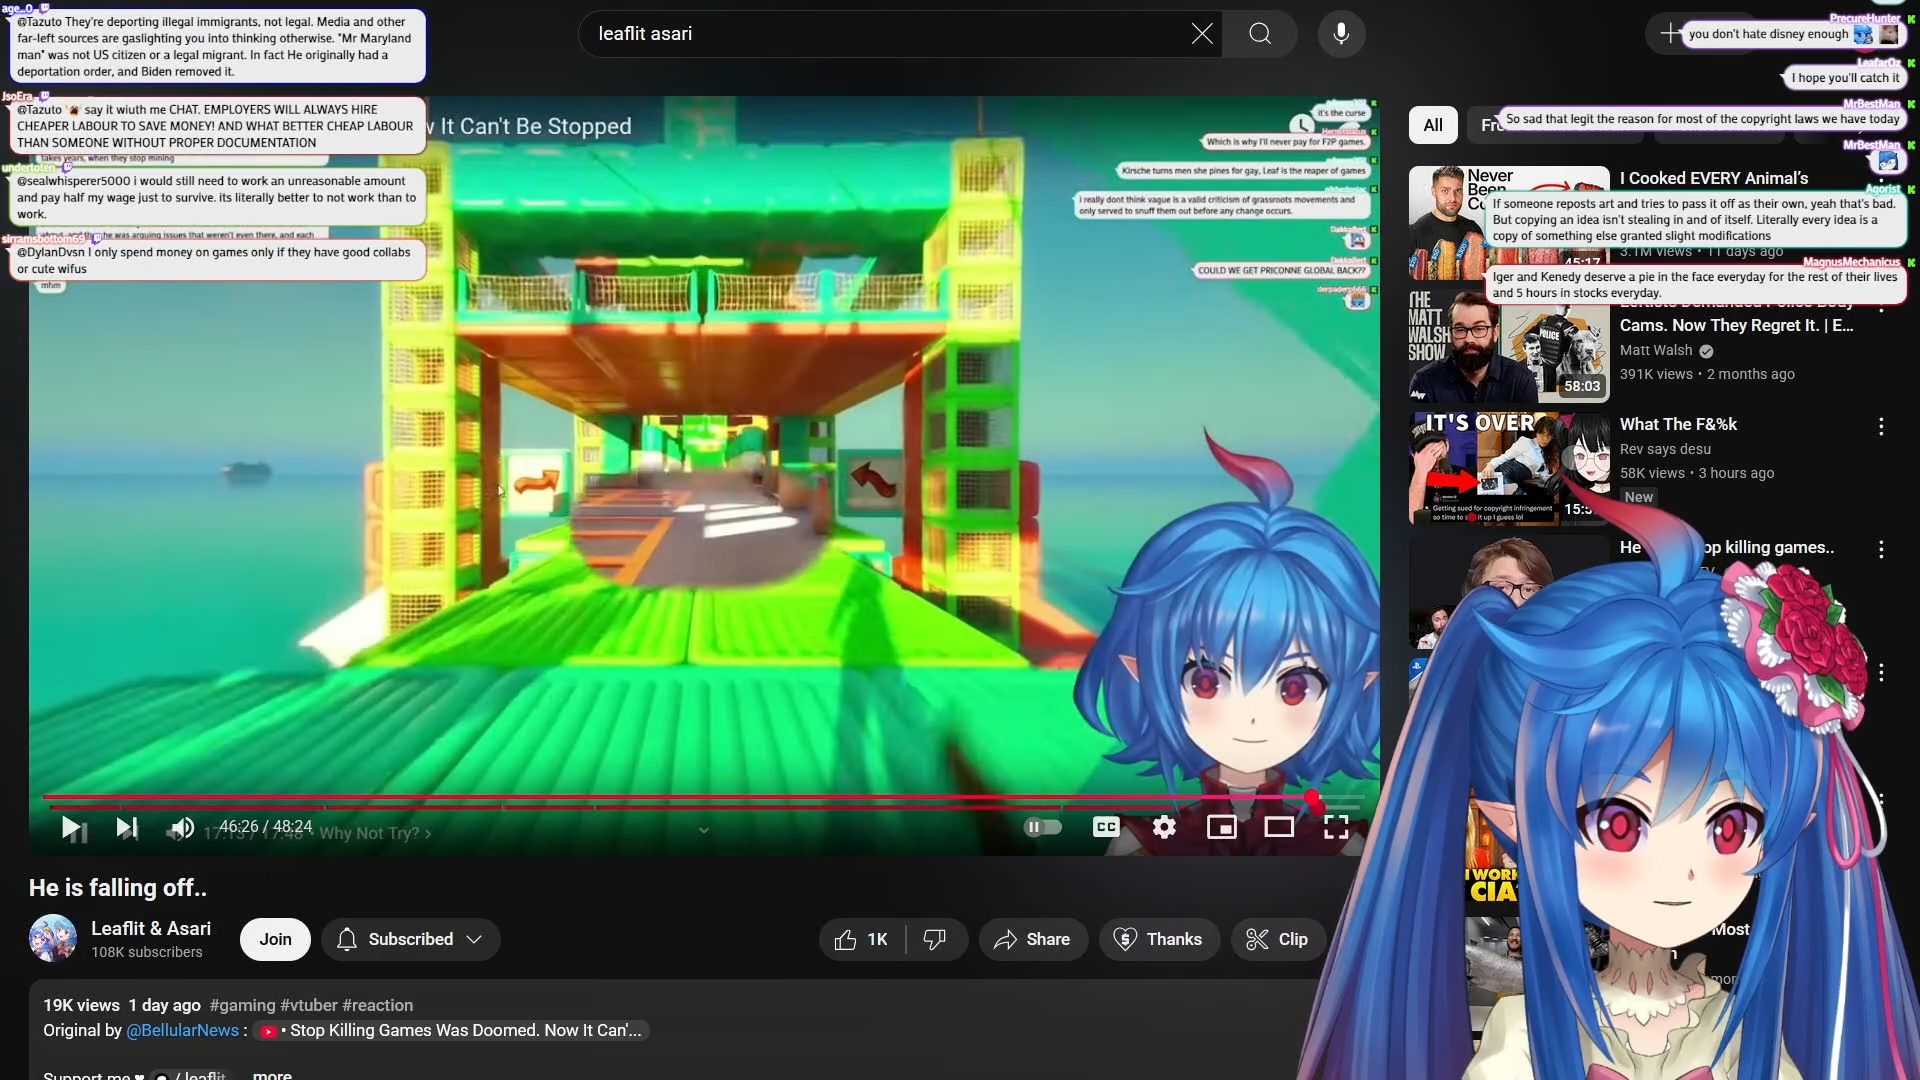Screen dimensions: 1920x1080
Task: Open the @BellularNews channel link
Action: (182, 1030)
